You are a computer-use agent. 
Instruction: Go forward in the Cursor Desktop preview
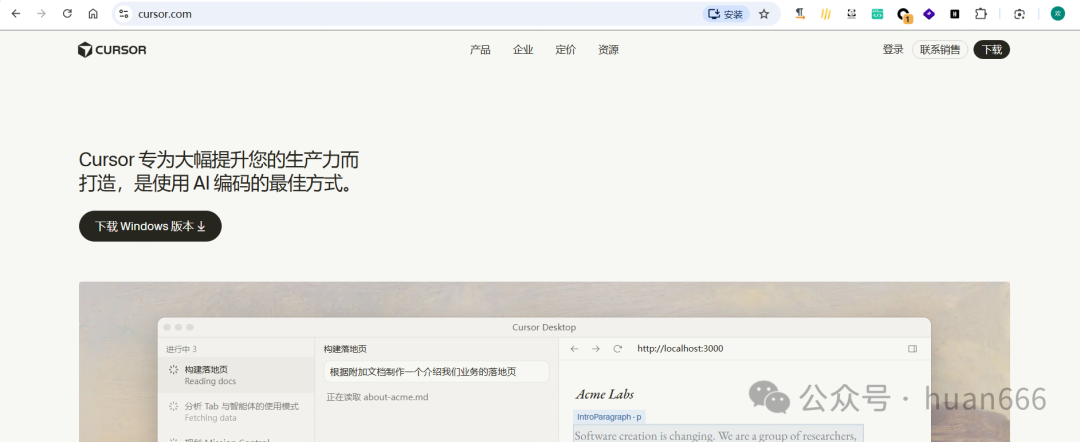(596, 349)
